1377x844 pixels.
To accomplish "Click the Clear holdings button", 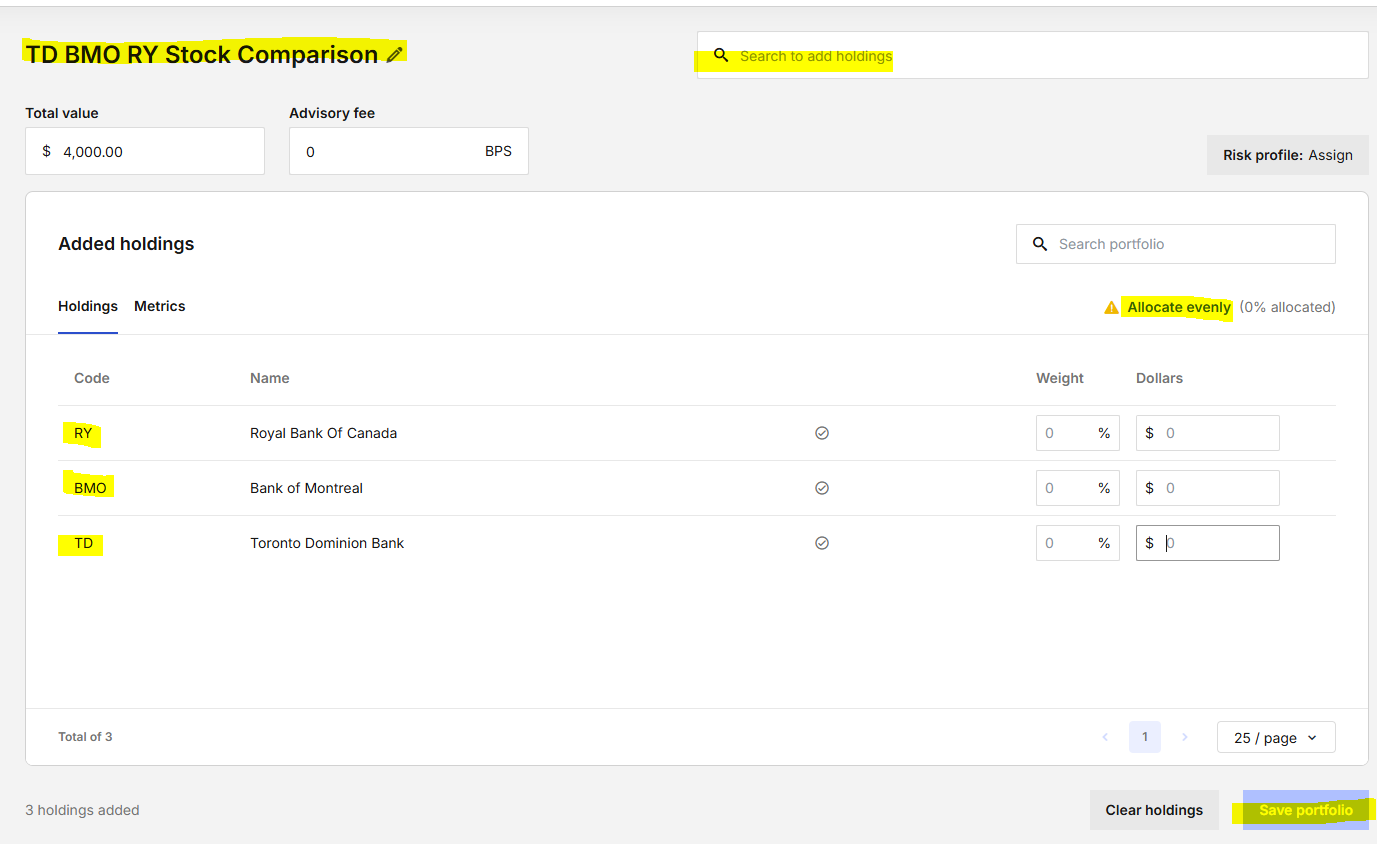I will point(1154,810).
